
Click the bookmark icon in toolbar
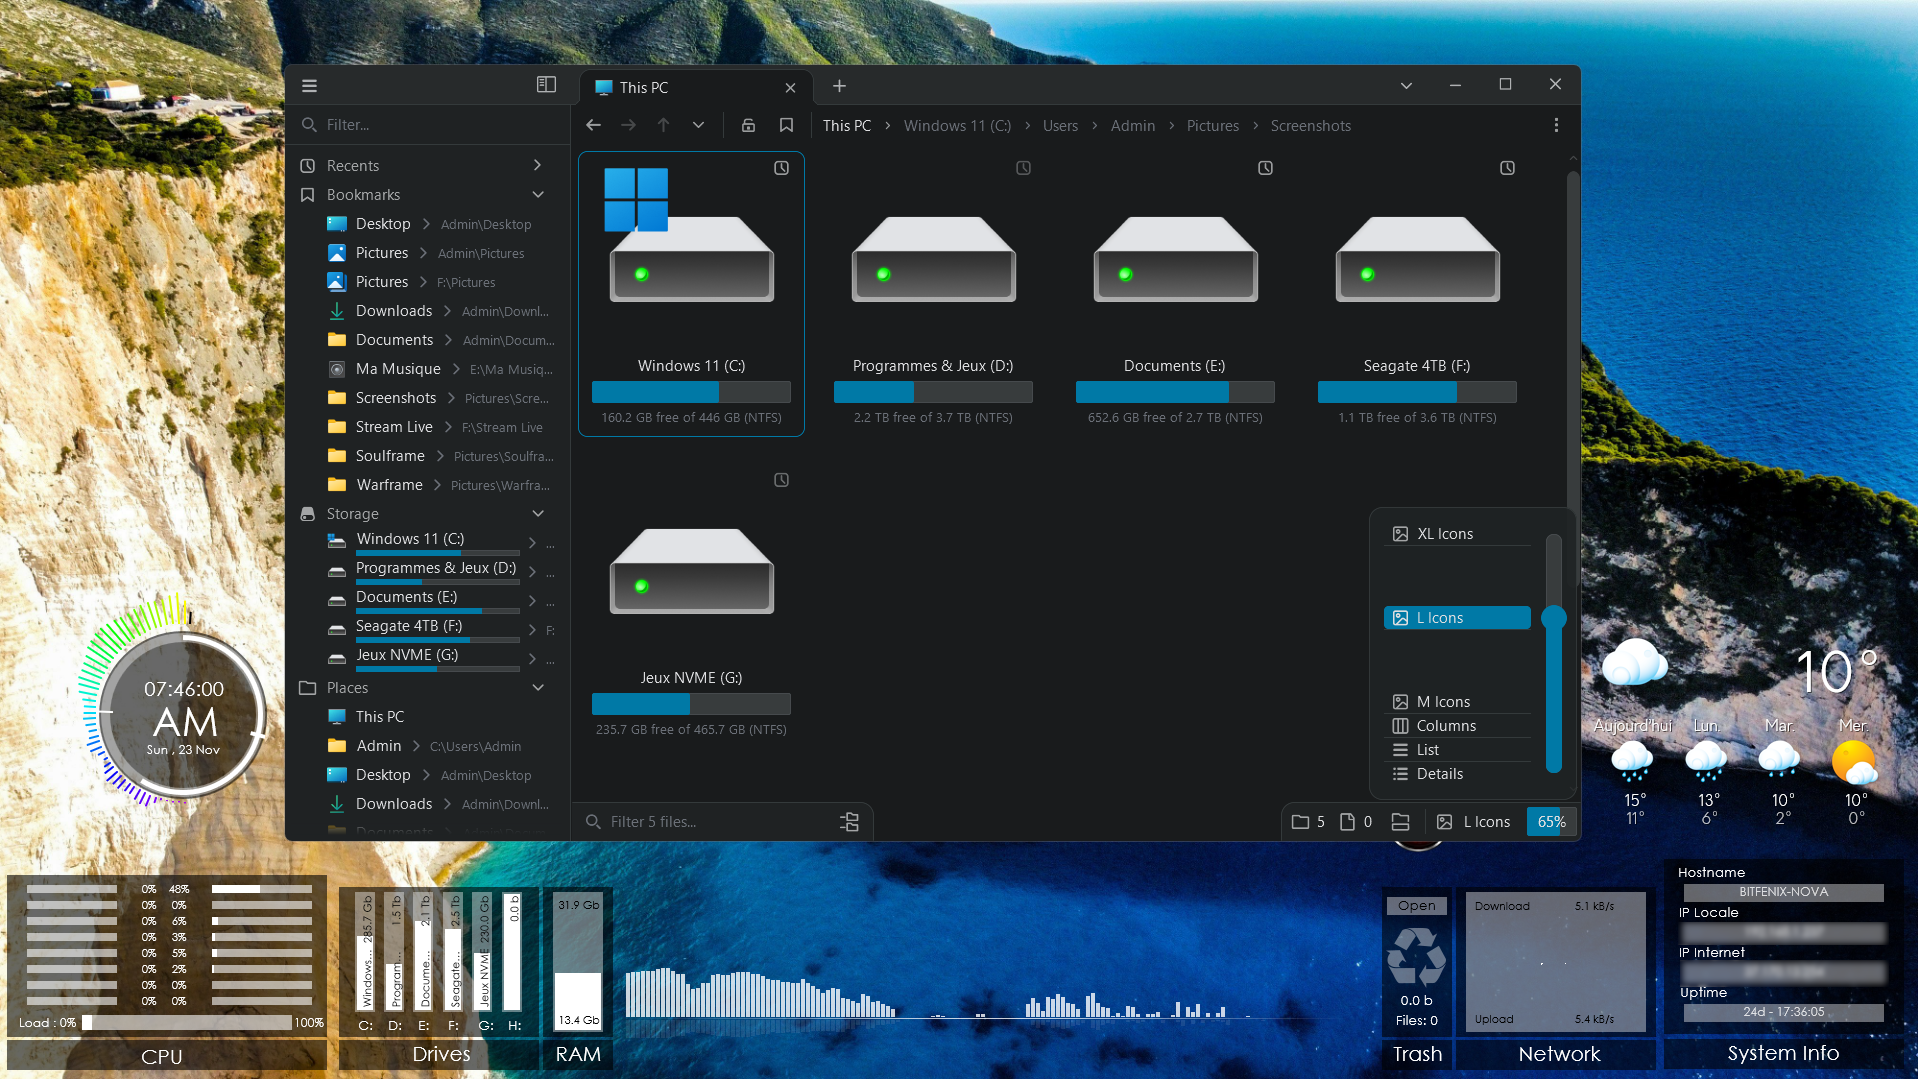click(x=786, y=125)
